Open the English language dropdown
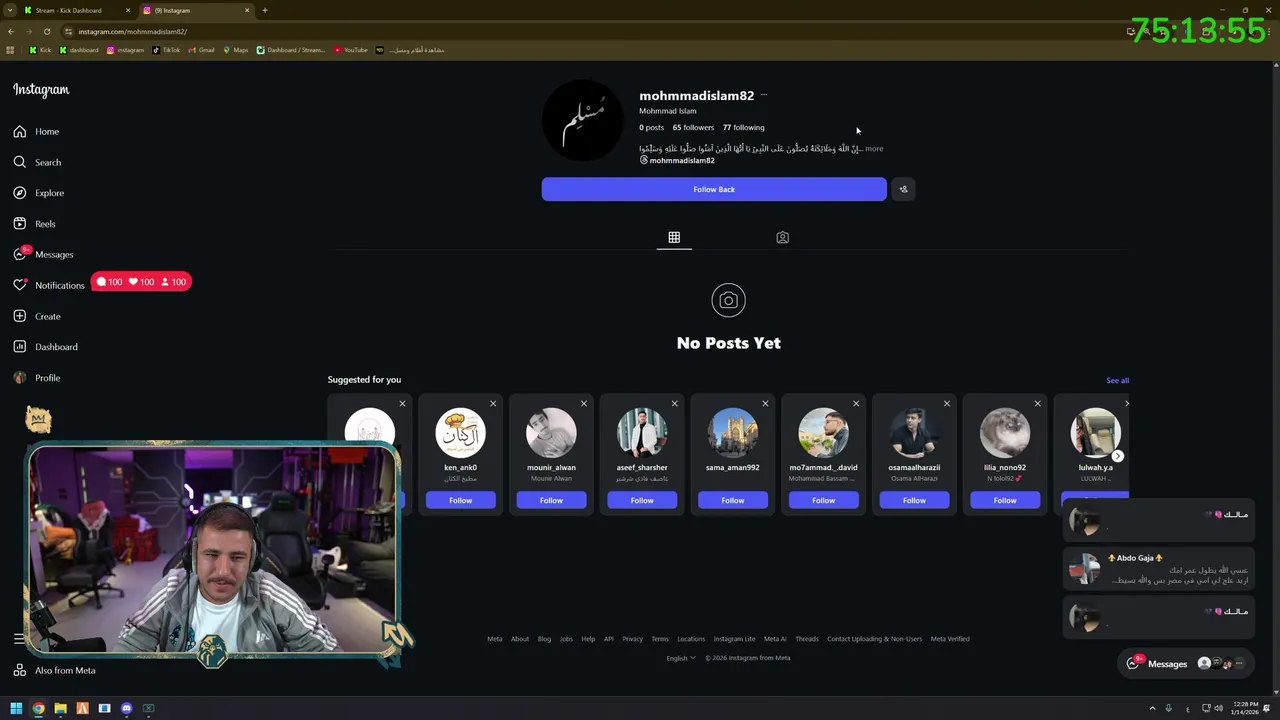 681,658
